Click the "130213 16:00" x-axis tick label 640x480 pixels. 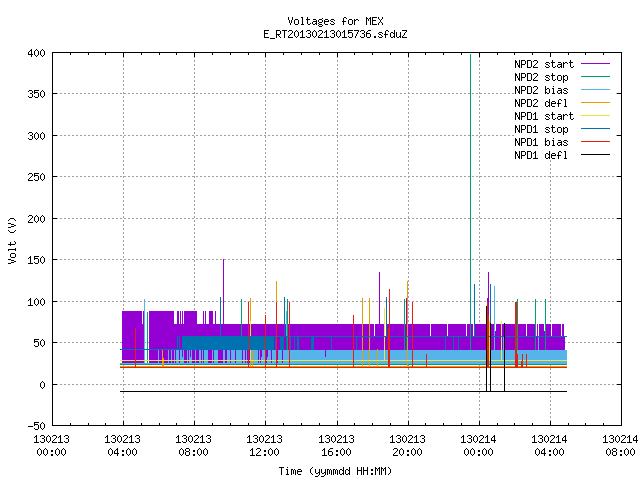click(336, 446)
